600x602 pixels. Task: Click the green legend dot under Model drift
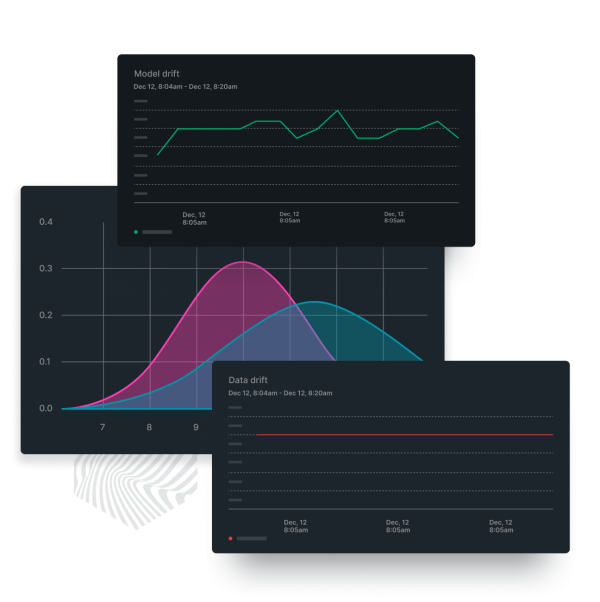click(135, 232)
